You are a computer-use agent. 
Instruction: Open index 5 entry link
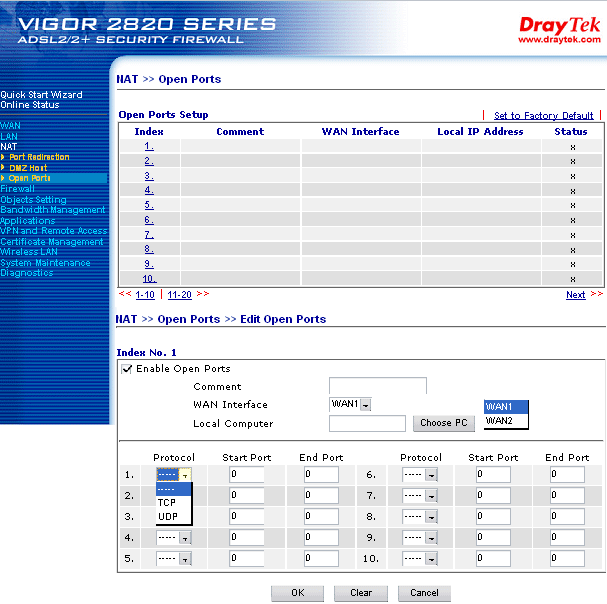[149, 205]
